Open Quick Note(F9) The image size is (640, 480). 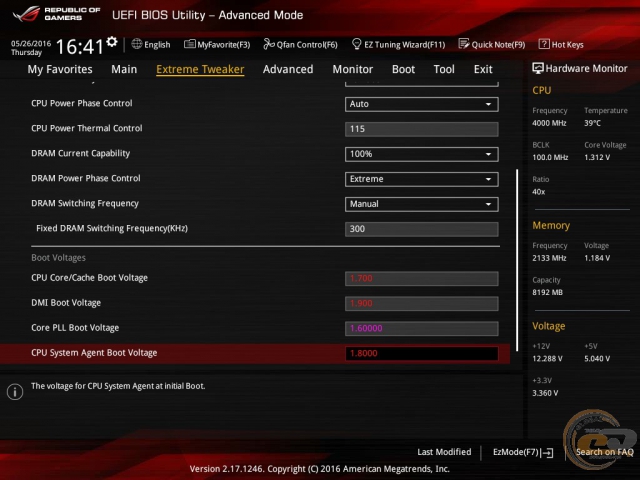pos(492,44)
